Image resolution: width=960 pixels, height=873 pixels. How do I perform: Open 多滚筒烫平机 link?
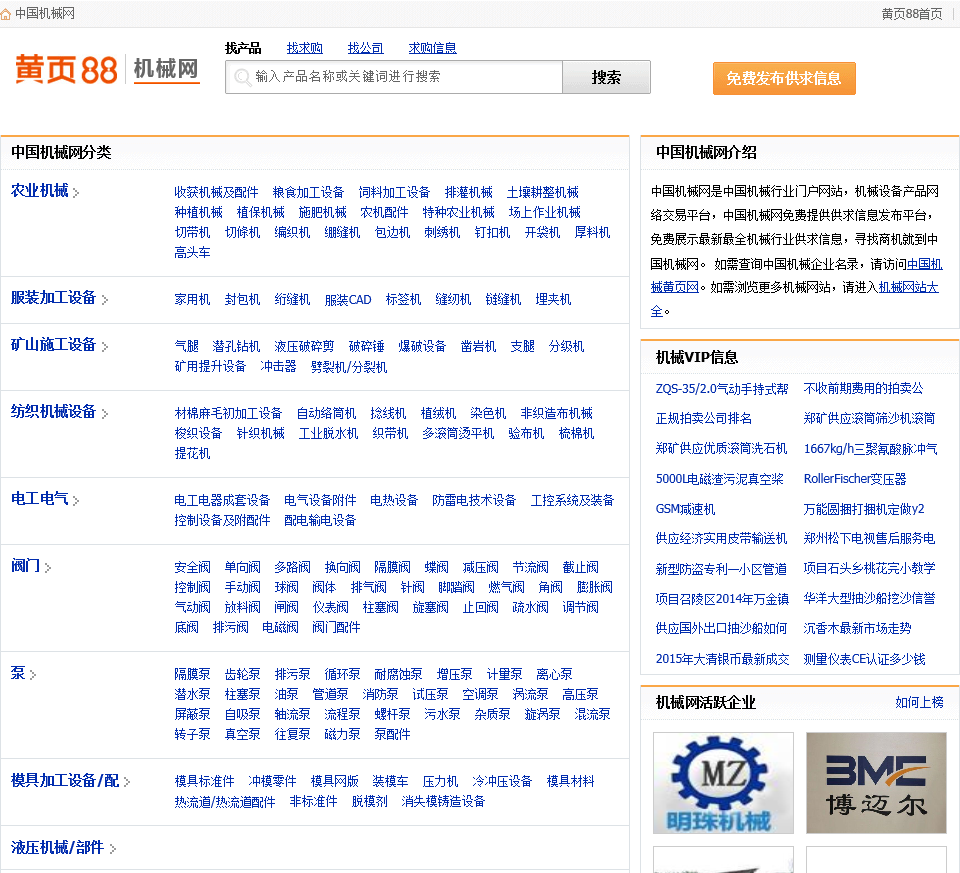458,434
